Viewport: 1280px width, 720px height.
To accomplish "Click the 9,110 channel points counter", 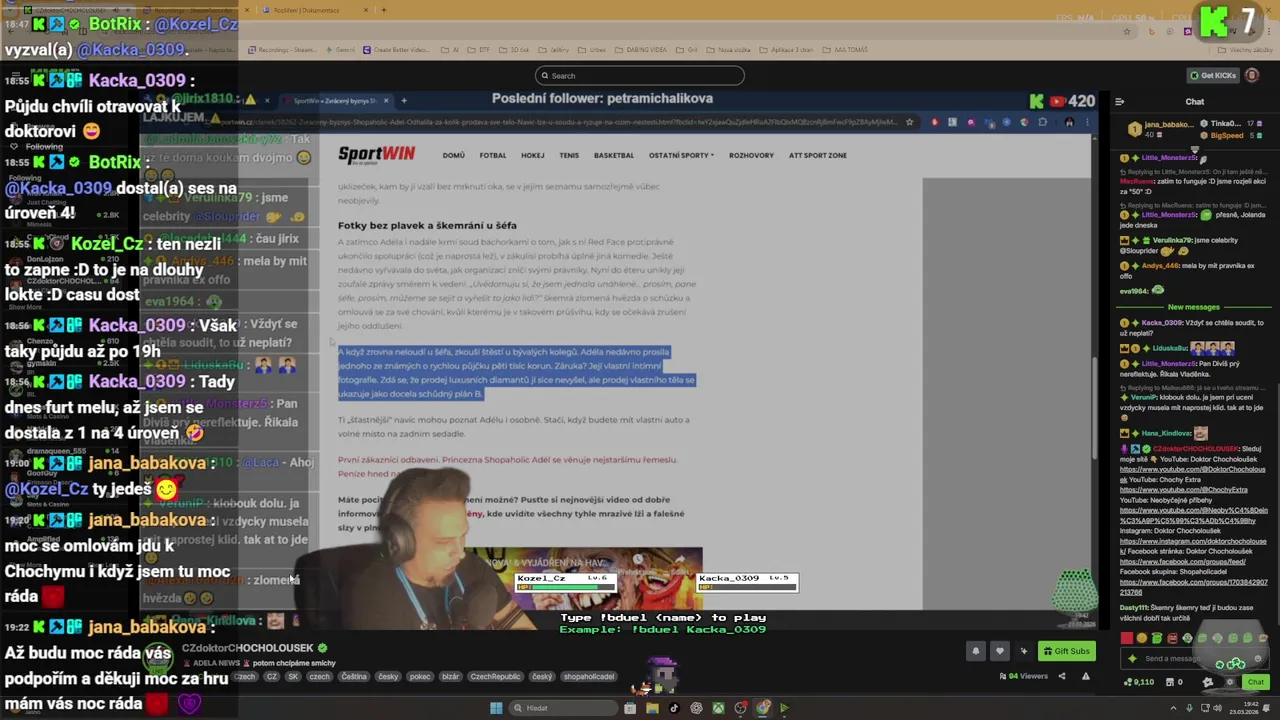I will click(x=1139, y=682).
